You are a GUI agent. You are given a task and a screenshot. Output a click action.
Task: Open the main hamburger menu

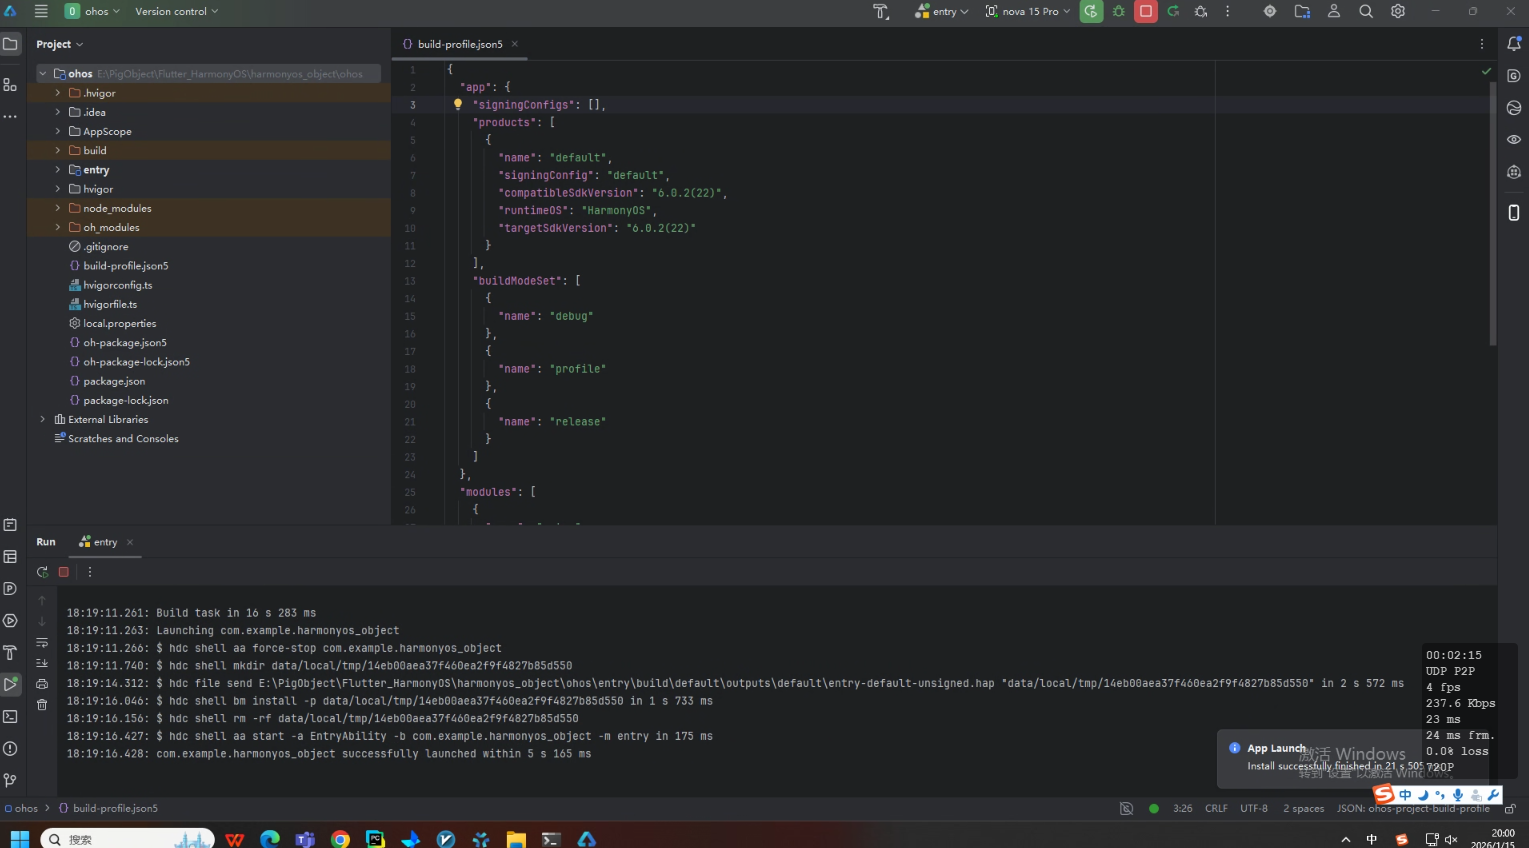[41, 11]
